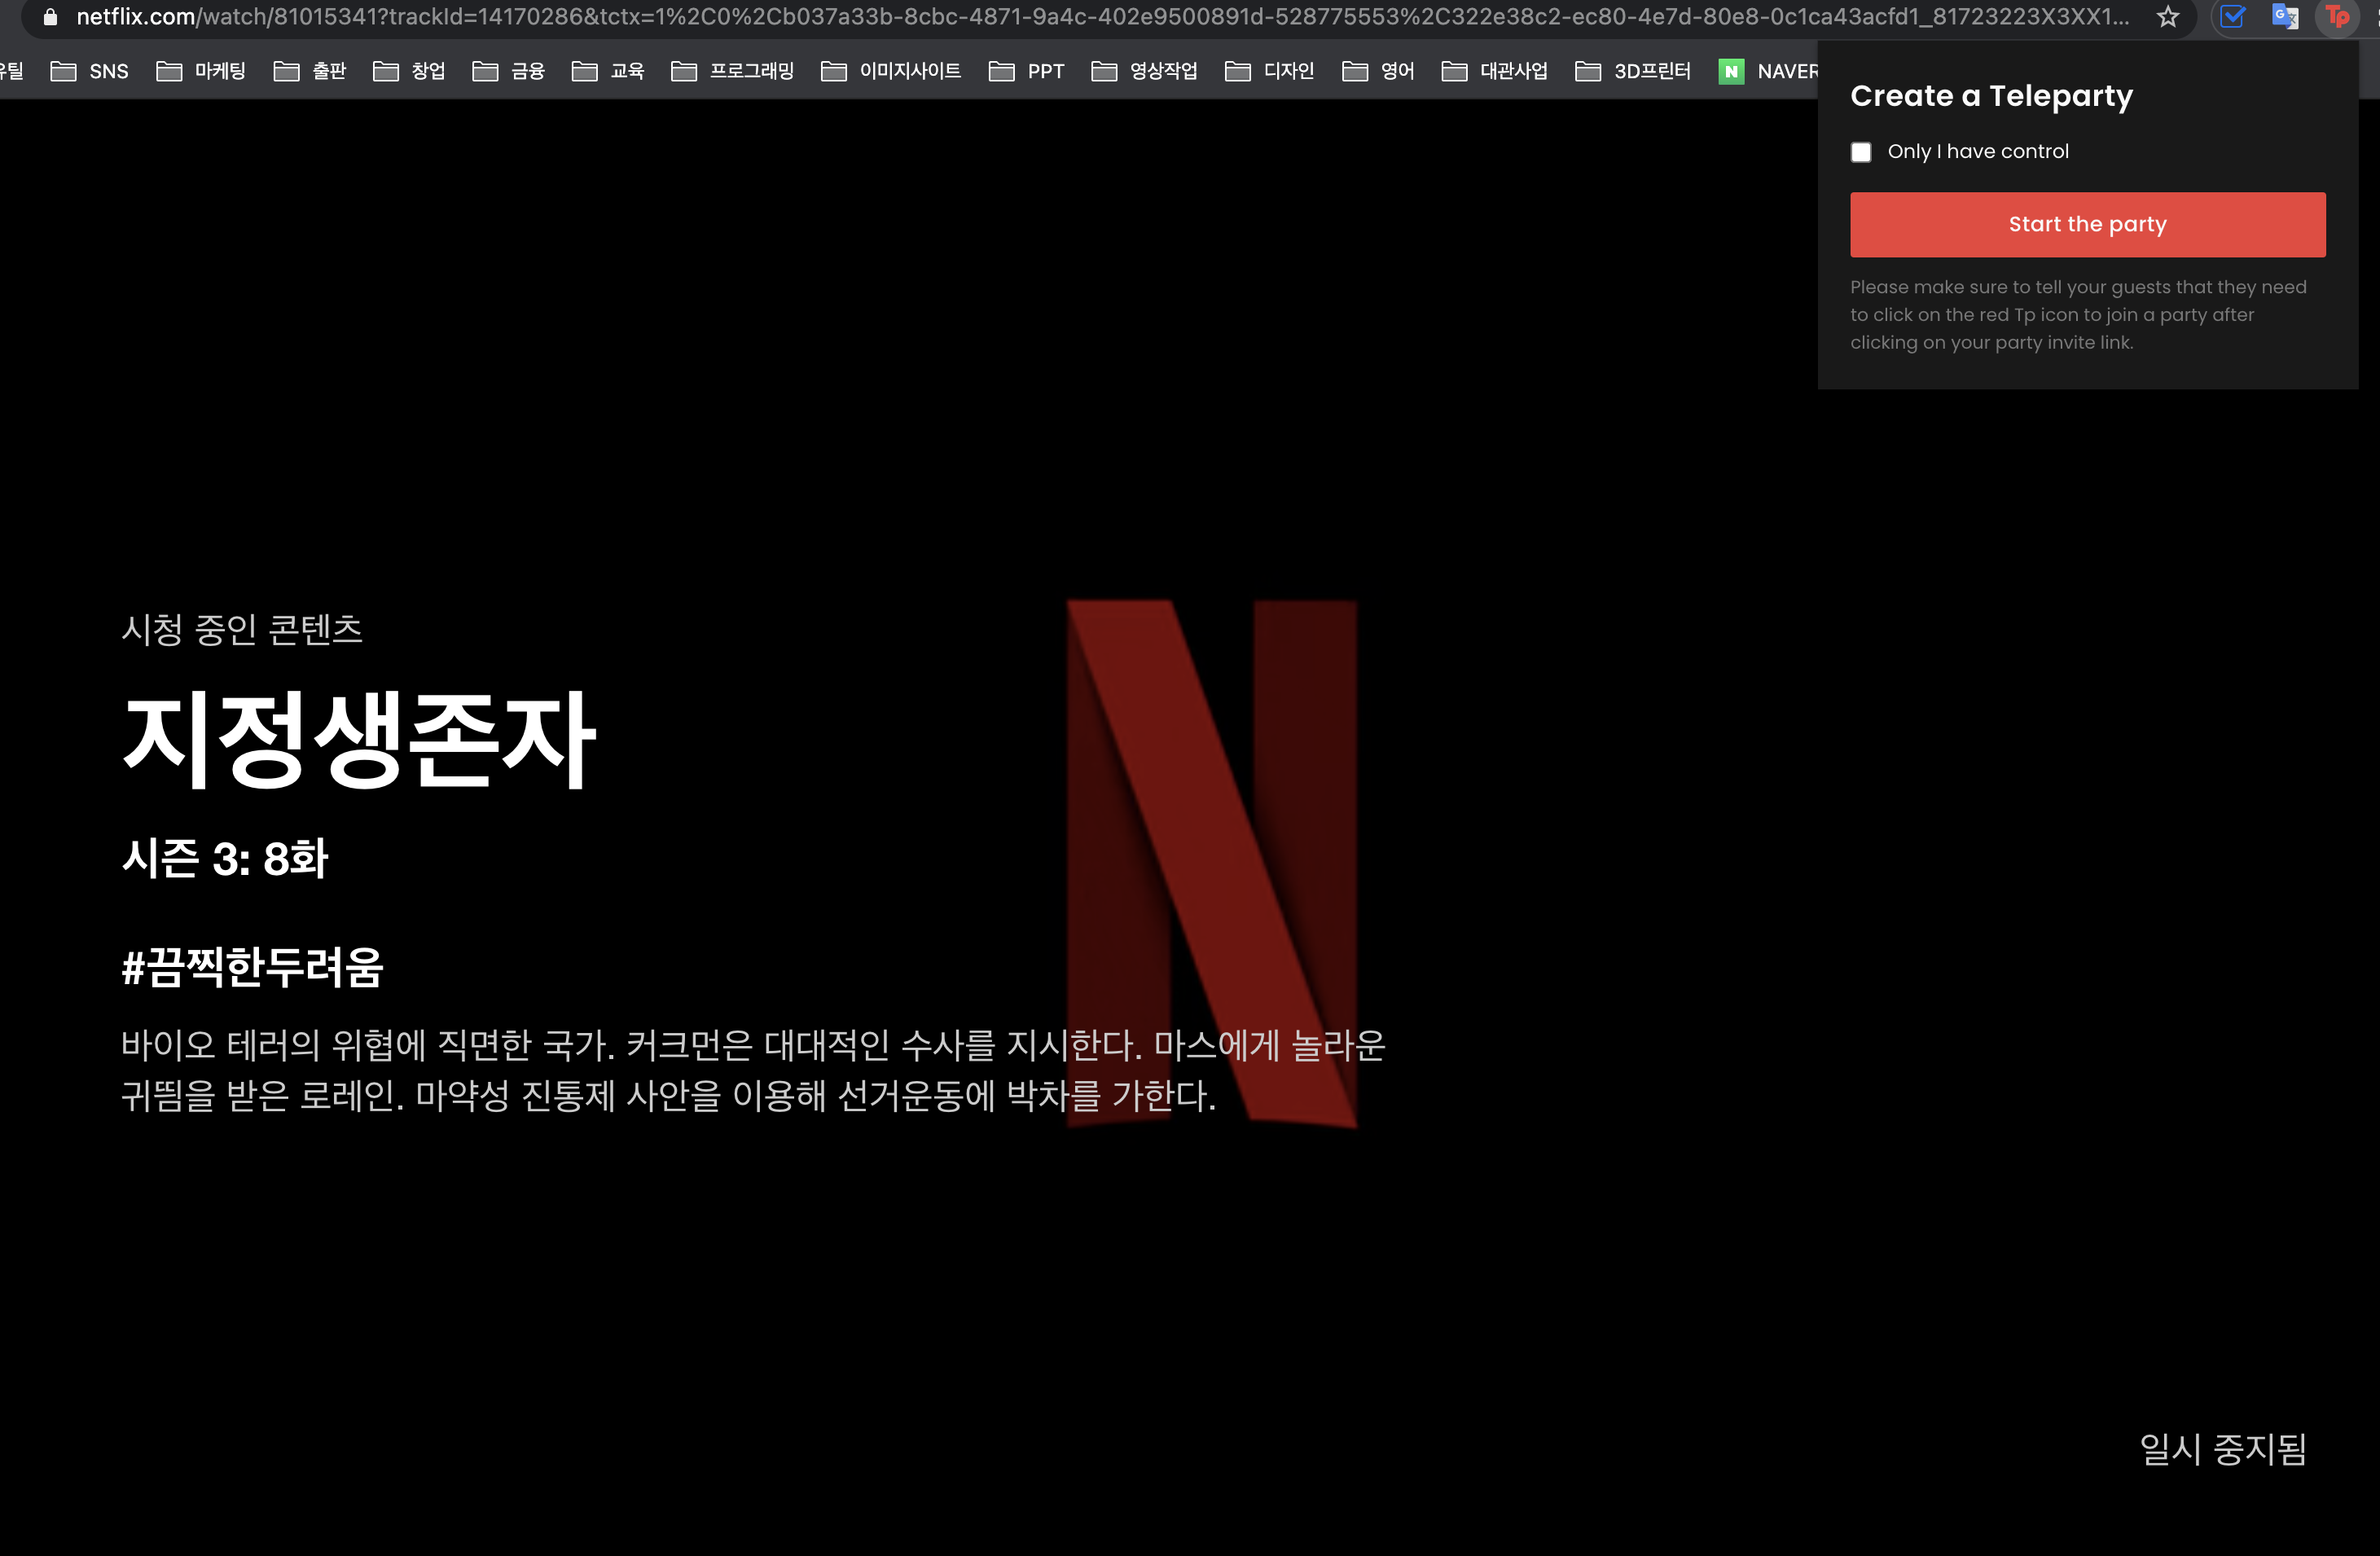2380x1556 pixels.
Task: Click the Teleparty Tp extension icon
Action: tap(2337, 17)
